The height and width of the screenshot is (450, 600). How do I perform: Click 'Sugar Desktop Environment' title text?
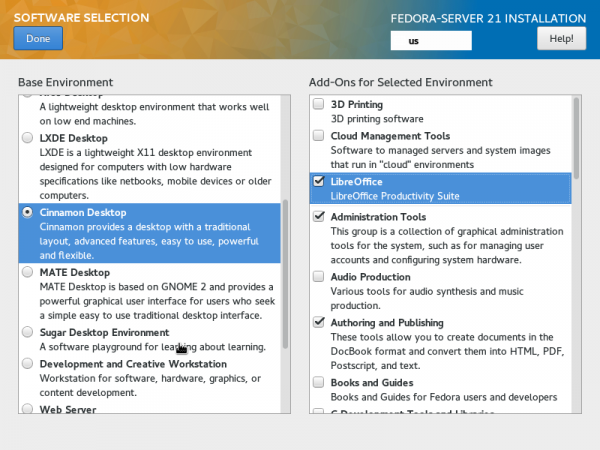104,333
